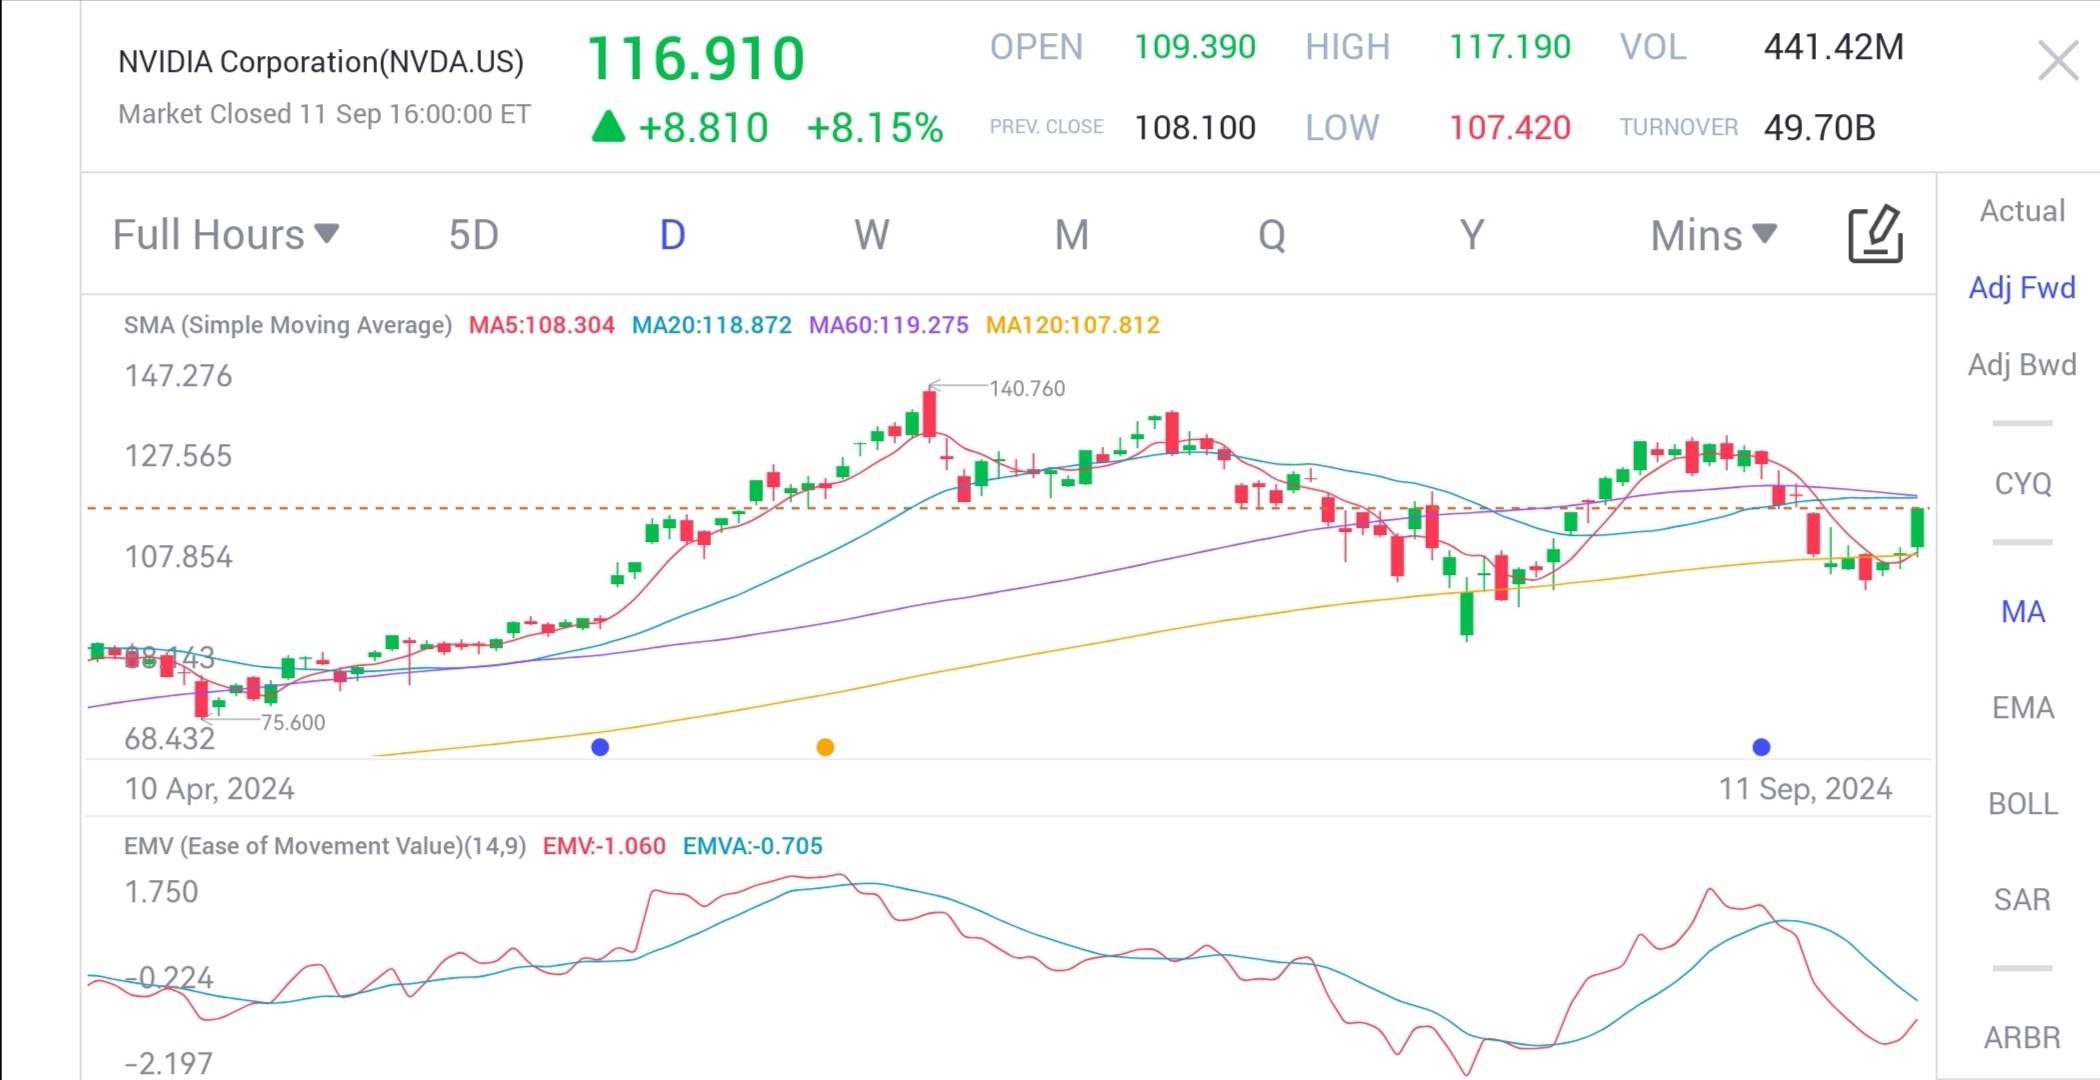Open the chart draw/edit tool icon
Screen dimensions: 2100x1080
pos(1875,235)
